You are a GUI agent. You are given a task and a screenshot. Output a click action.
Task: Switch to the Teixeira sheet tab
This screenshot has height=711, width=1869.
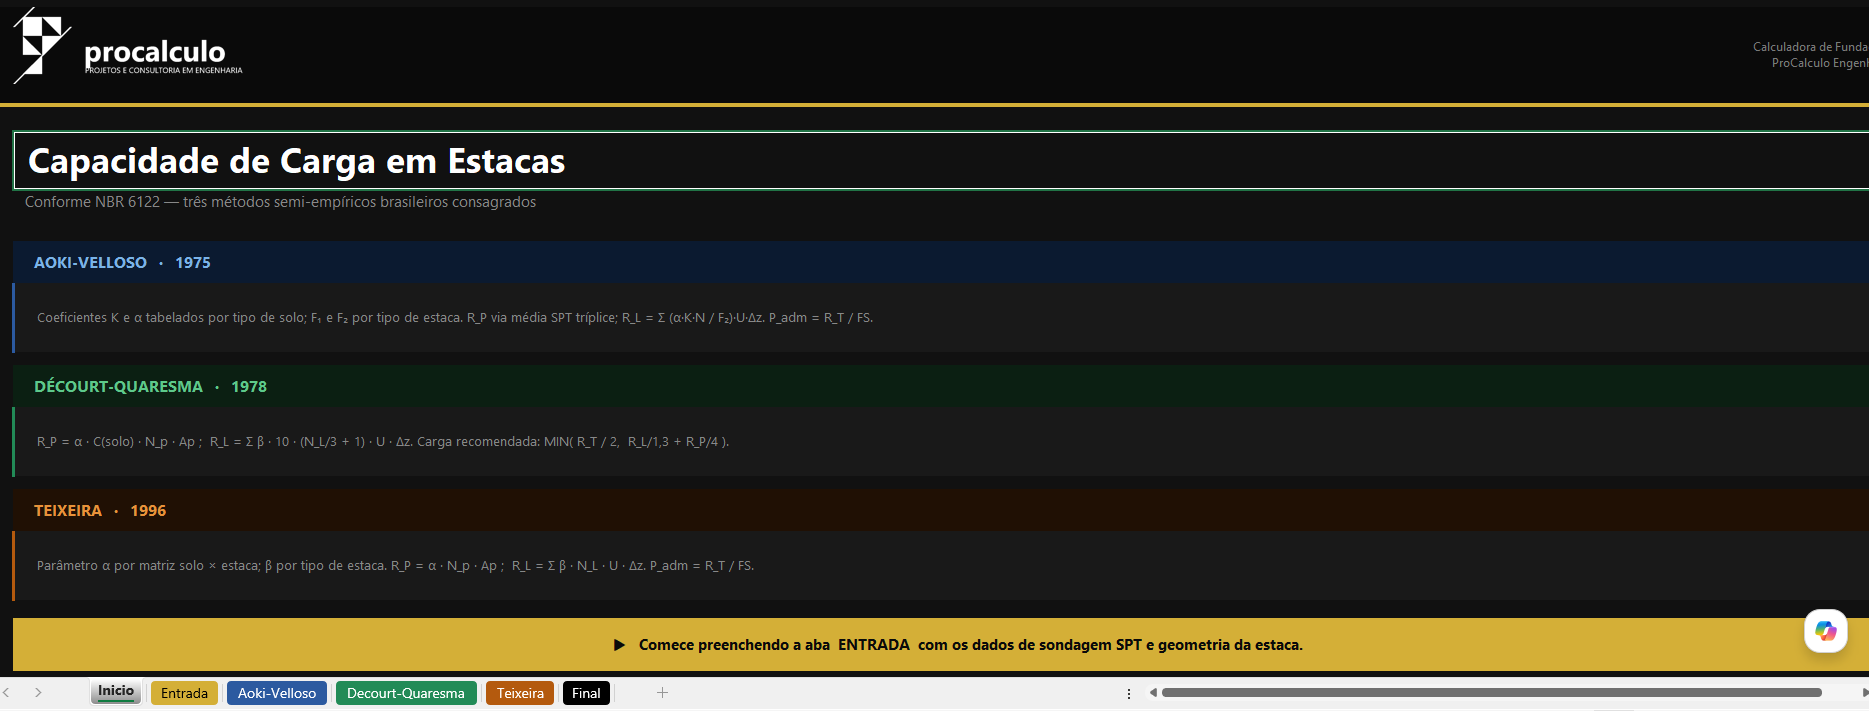(x=520, y=693)
